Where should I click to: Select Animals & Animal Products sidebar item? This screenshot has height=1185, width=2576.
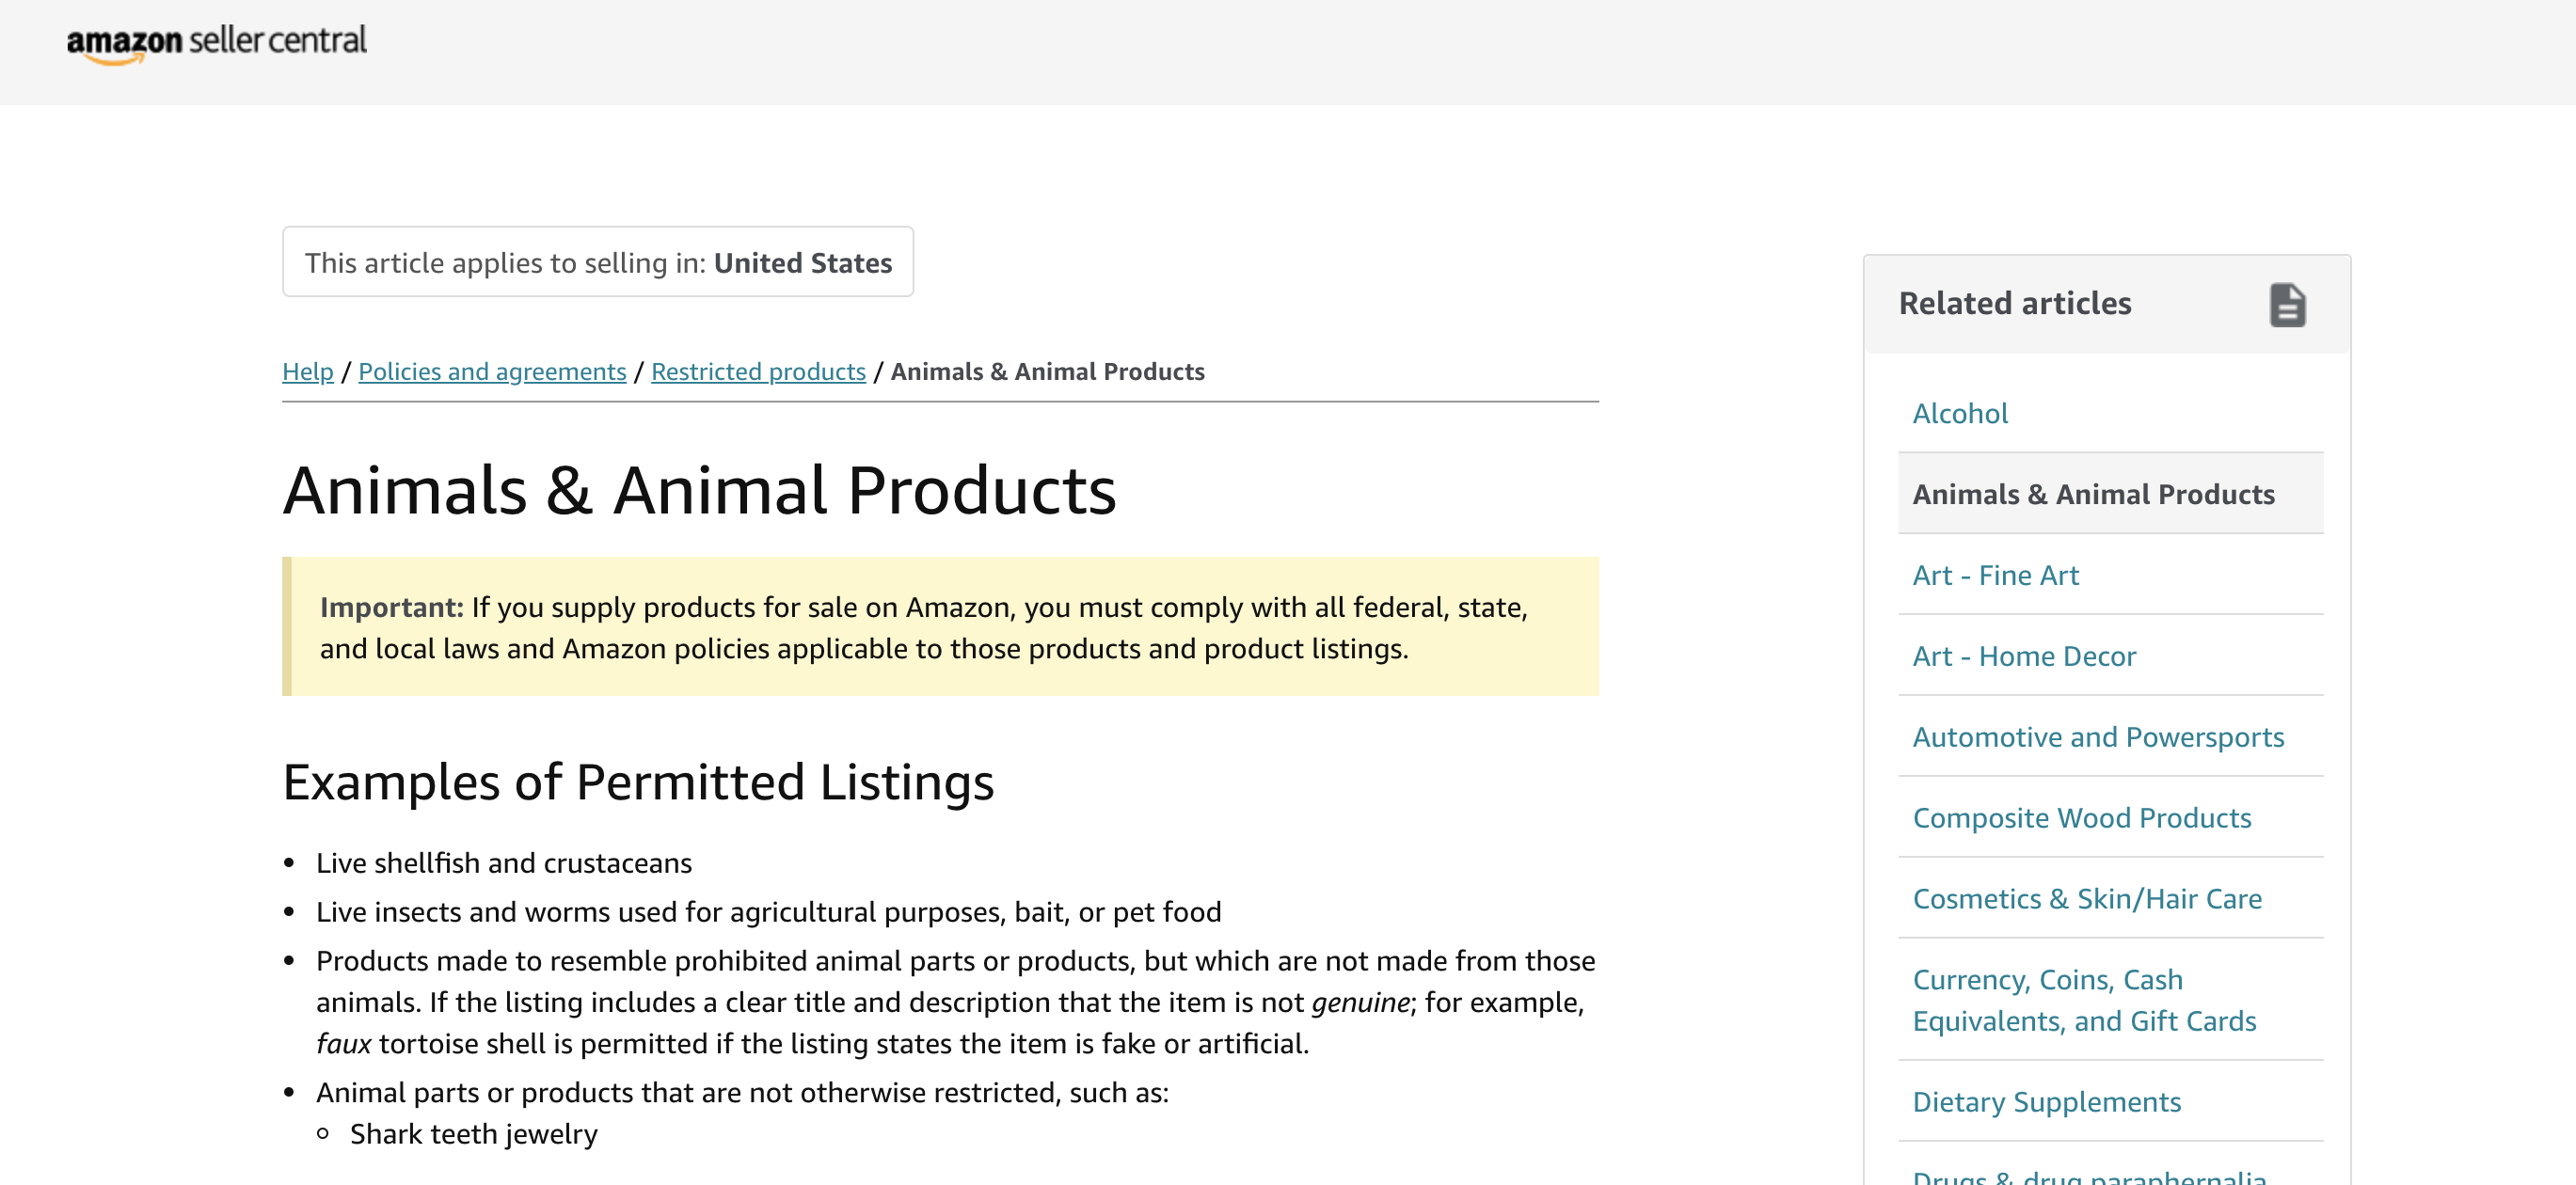[x=2093, y=495]
